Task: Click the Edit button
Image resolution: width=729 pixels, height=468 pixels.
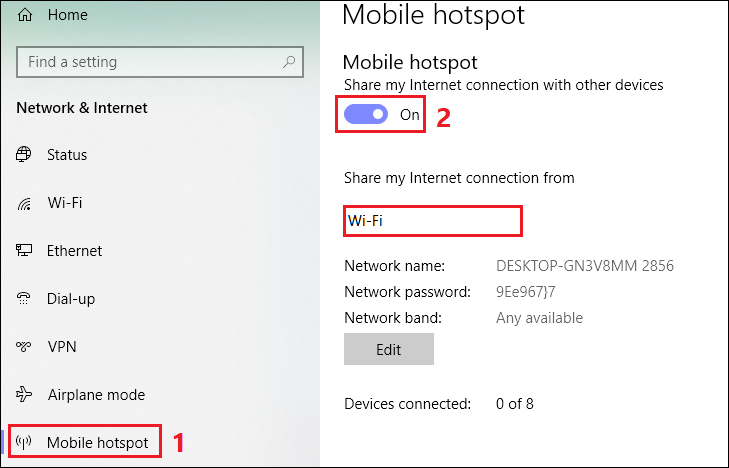Action: click(389, 349)
